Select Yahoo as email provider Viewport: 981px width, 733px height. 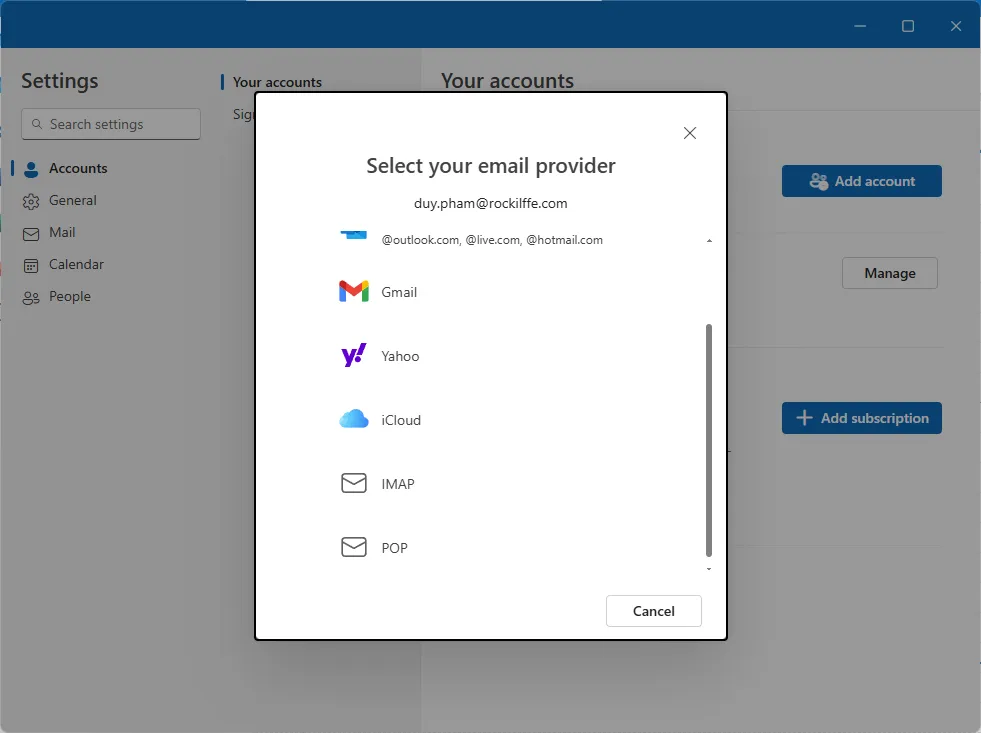pos(399,356)
